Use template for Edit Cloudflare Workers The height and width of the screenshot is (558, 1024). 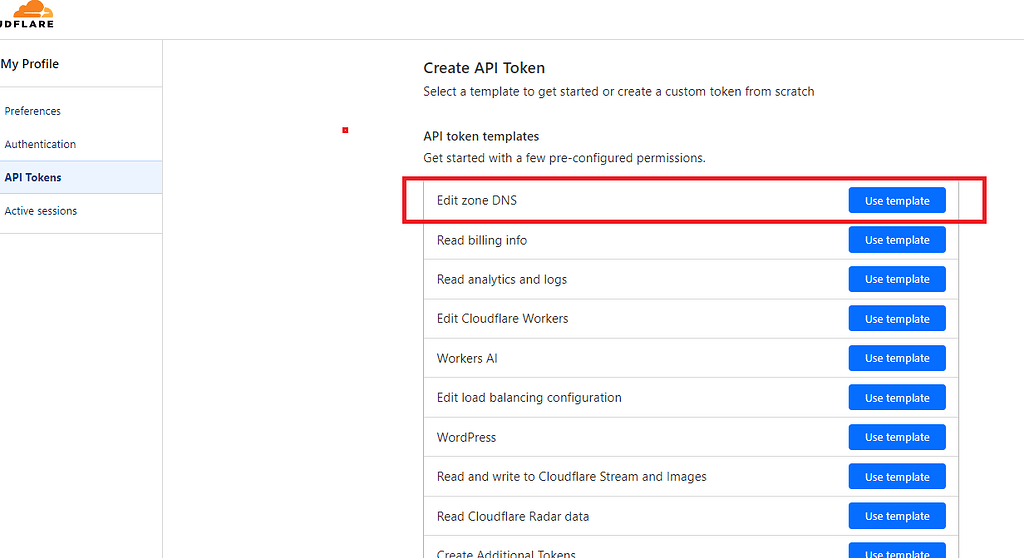(x=897, y=319)
